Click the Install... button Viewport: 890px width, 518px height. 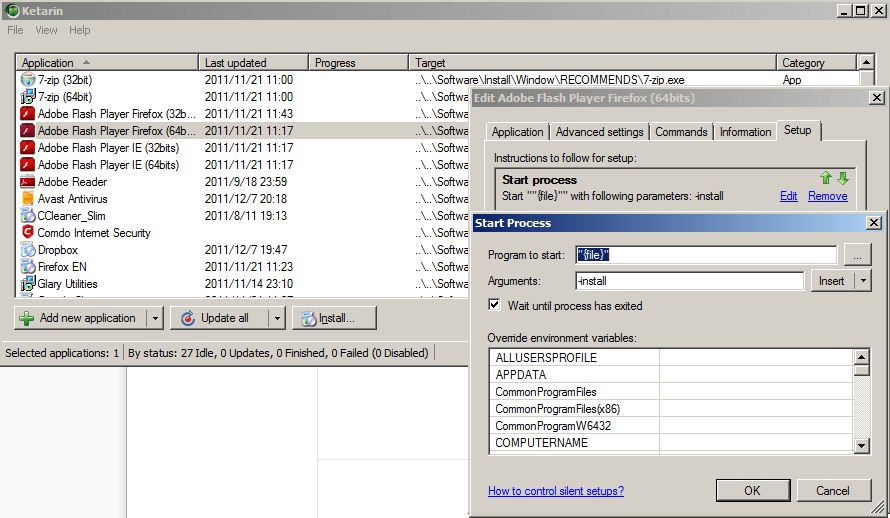334,318
